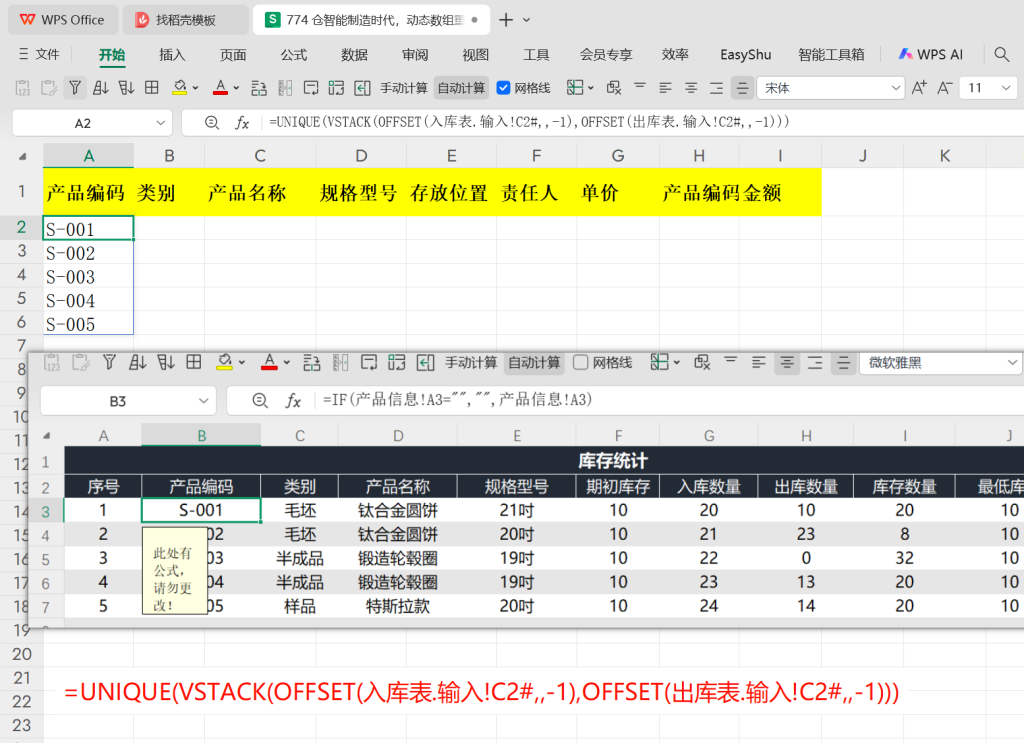Screen dimensions: 1024x743
Task: Expand the B3 name box dropdown in lower window
Action: coord(204,401)
